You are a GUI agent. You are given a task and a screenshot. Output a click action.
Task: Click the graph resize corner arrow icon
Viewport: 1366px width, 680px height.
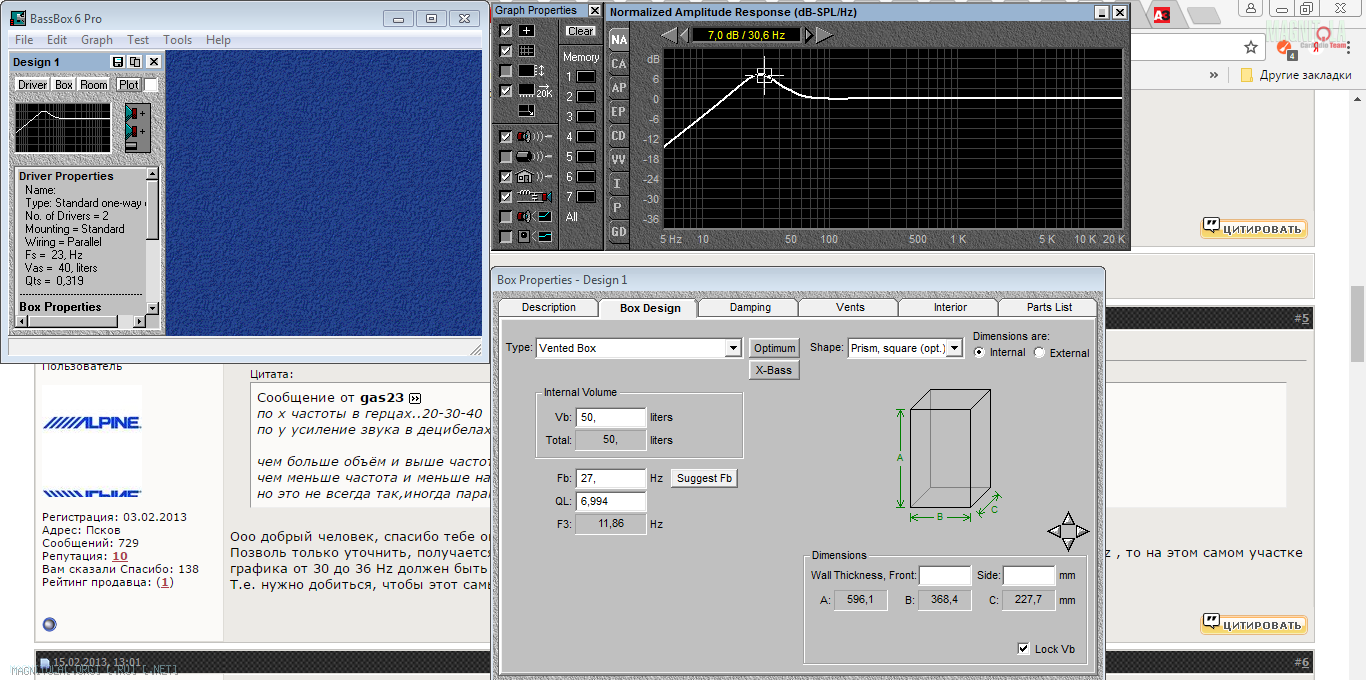[x=527, y=111]
